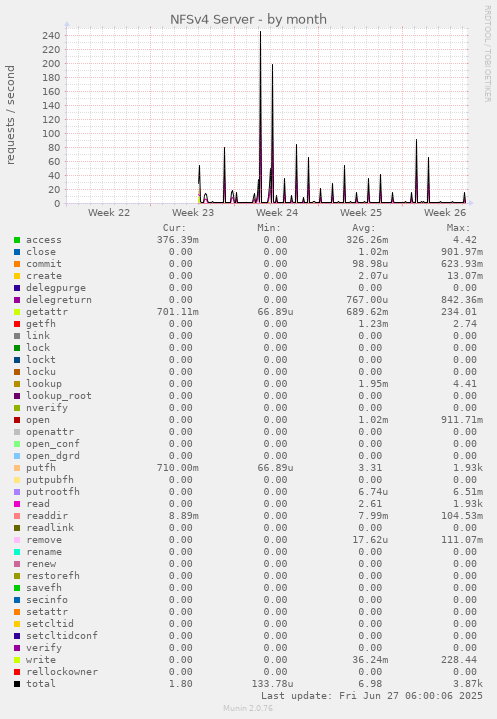Click the 'access' legend label

(x=44, y=240)
